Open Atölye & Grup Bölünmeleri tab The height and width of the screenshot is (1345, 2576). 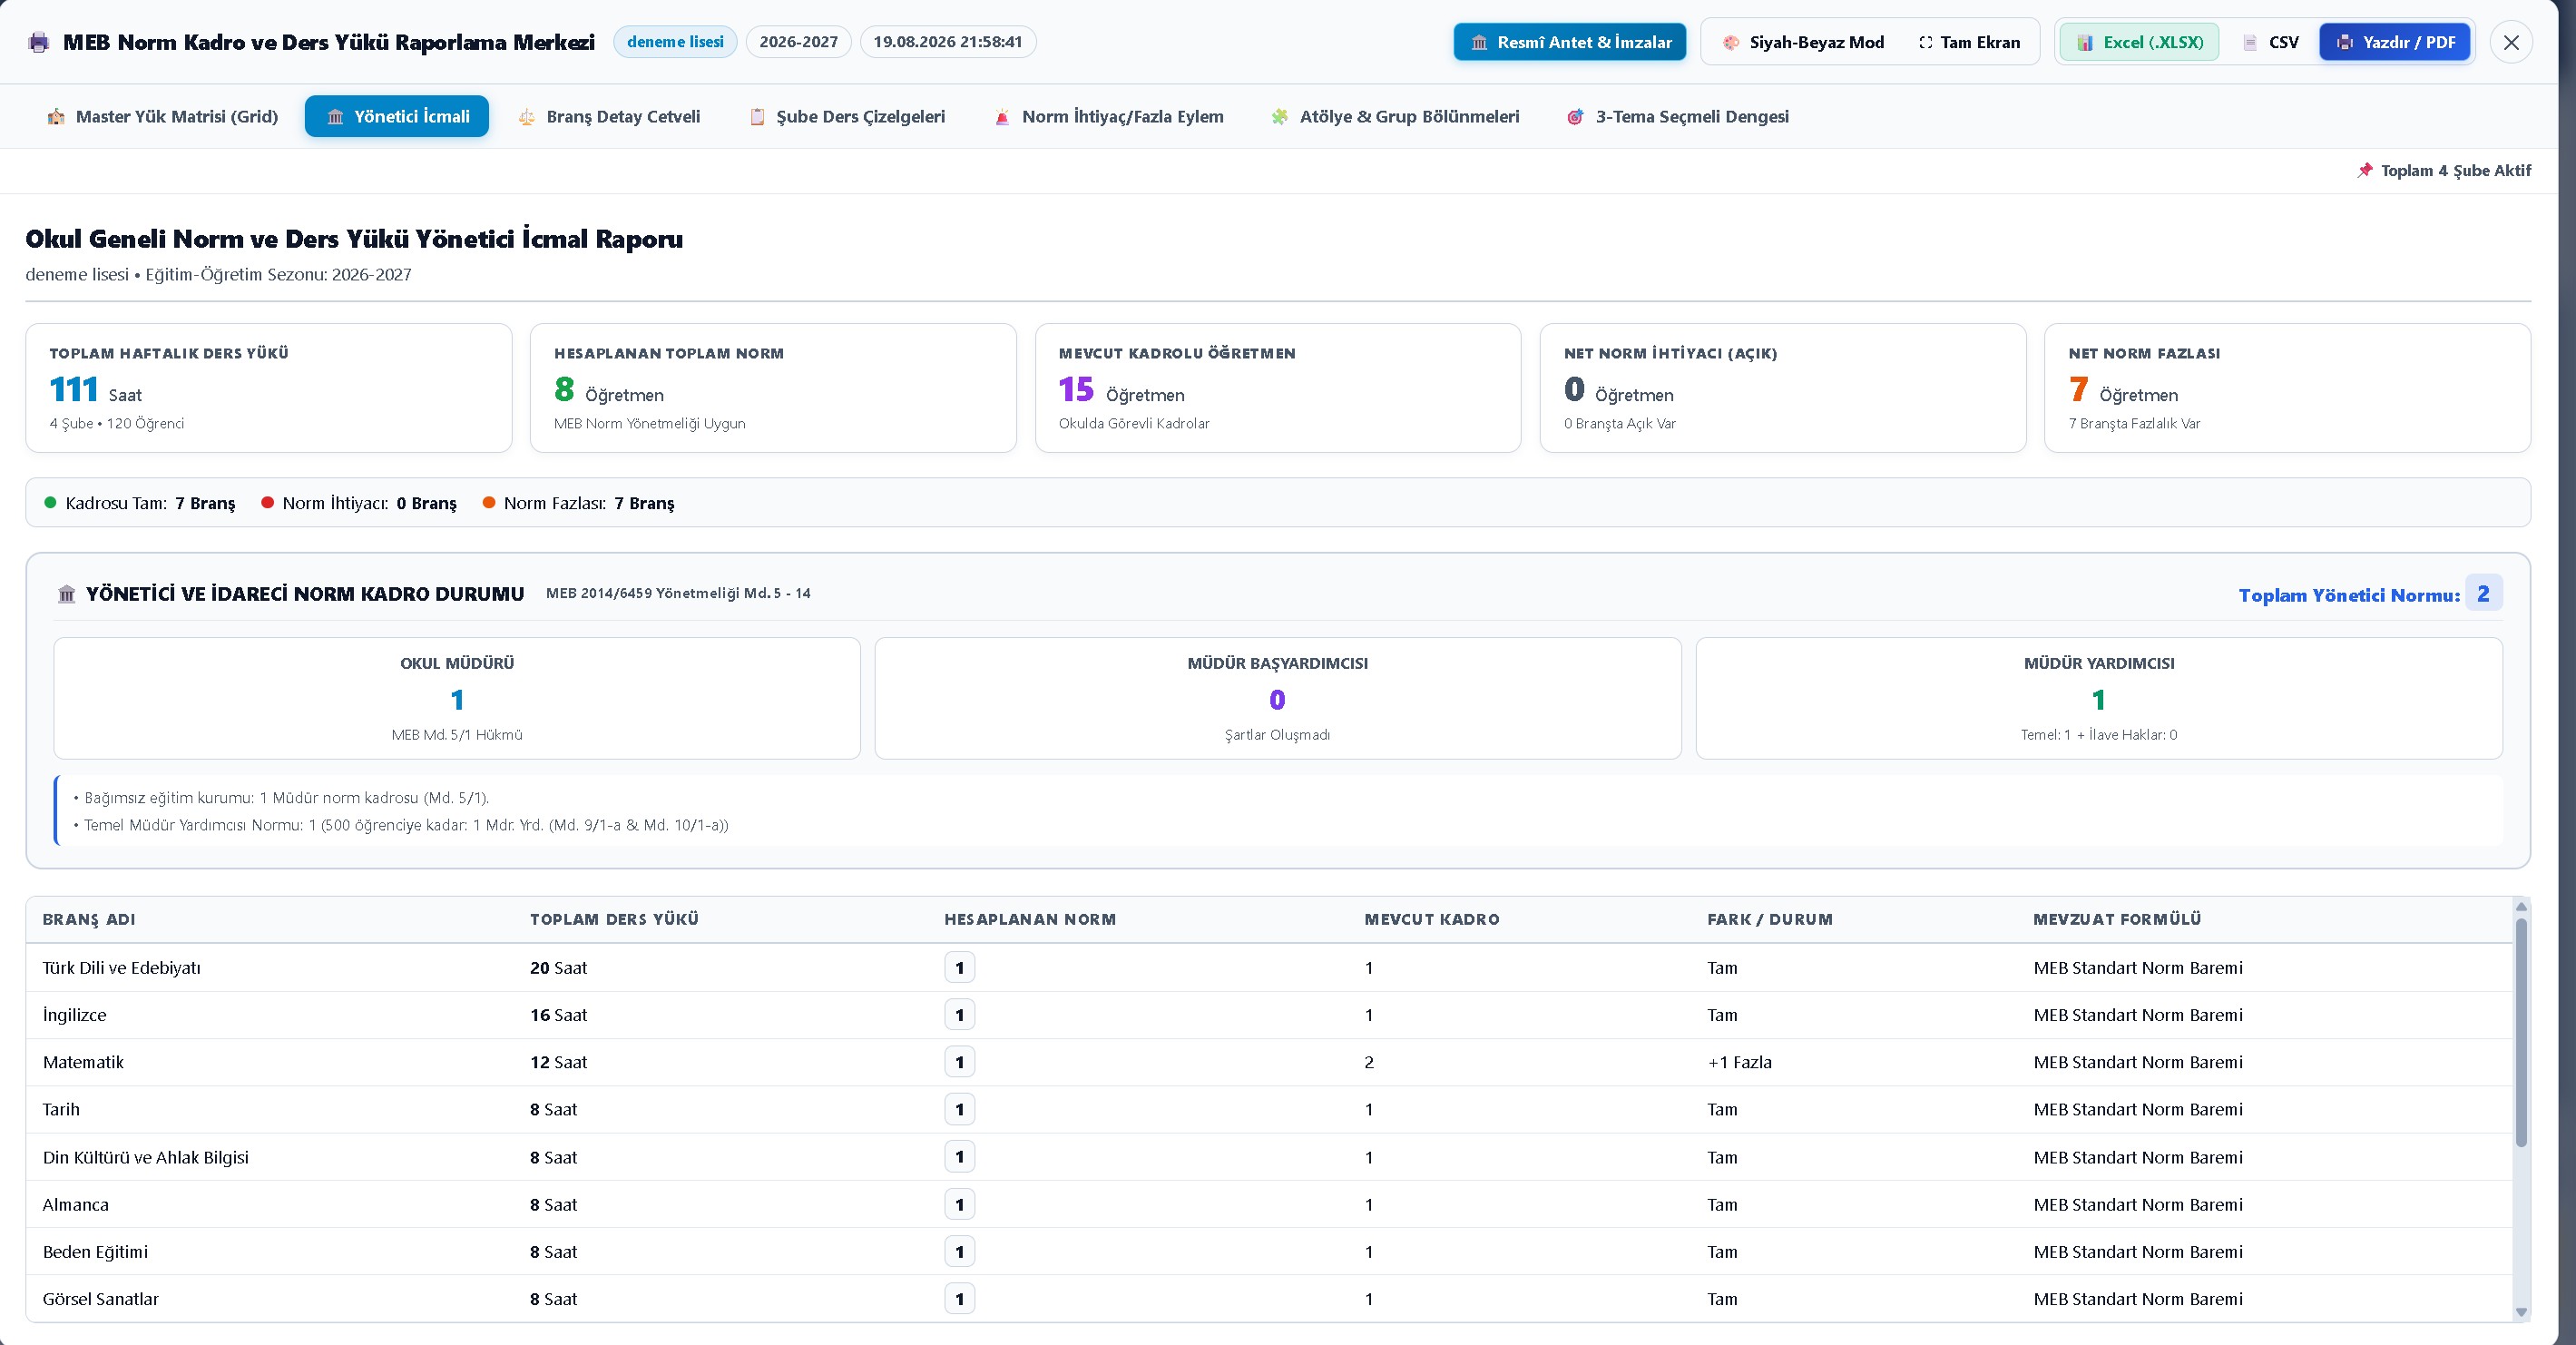pyautogui.click(x=1395, y=117)
